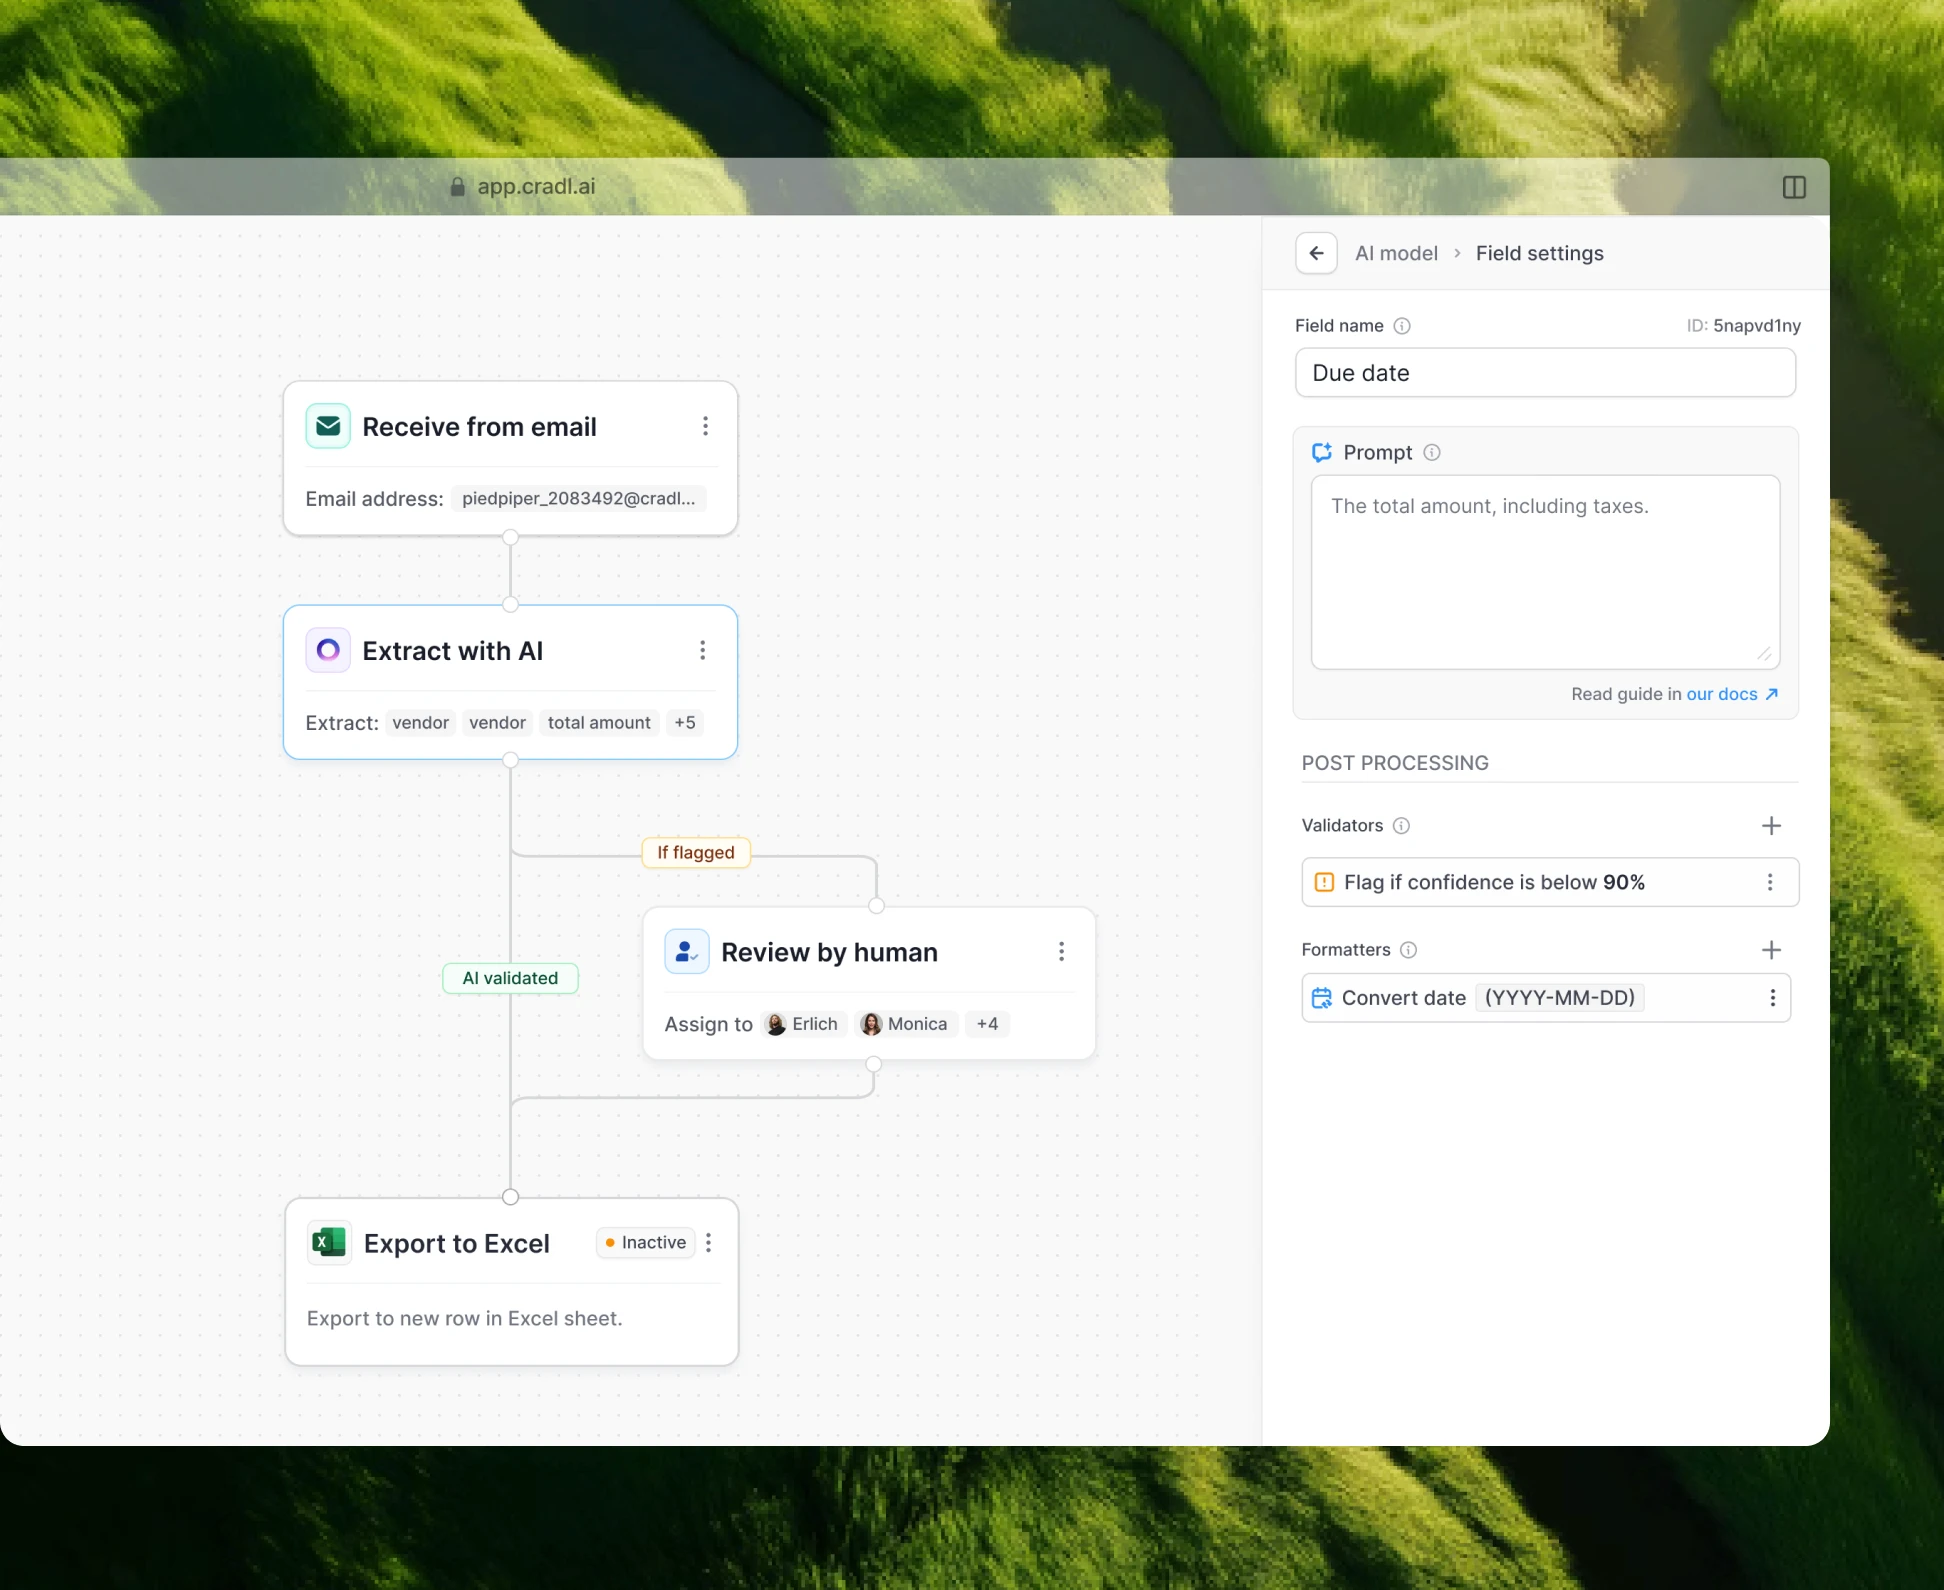Add a new formatter with plus icon
Viewport: 1944px width, 1590px height.
click(x=1771, y=949)
